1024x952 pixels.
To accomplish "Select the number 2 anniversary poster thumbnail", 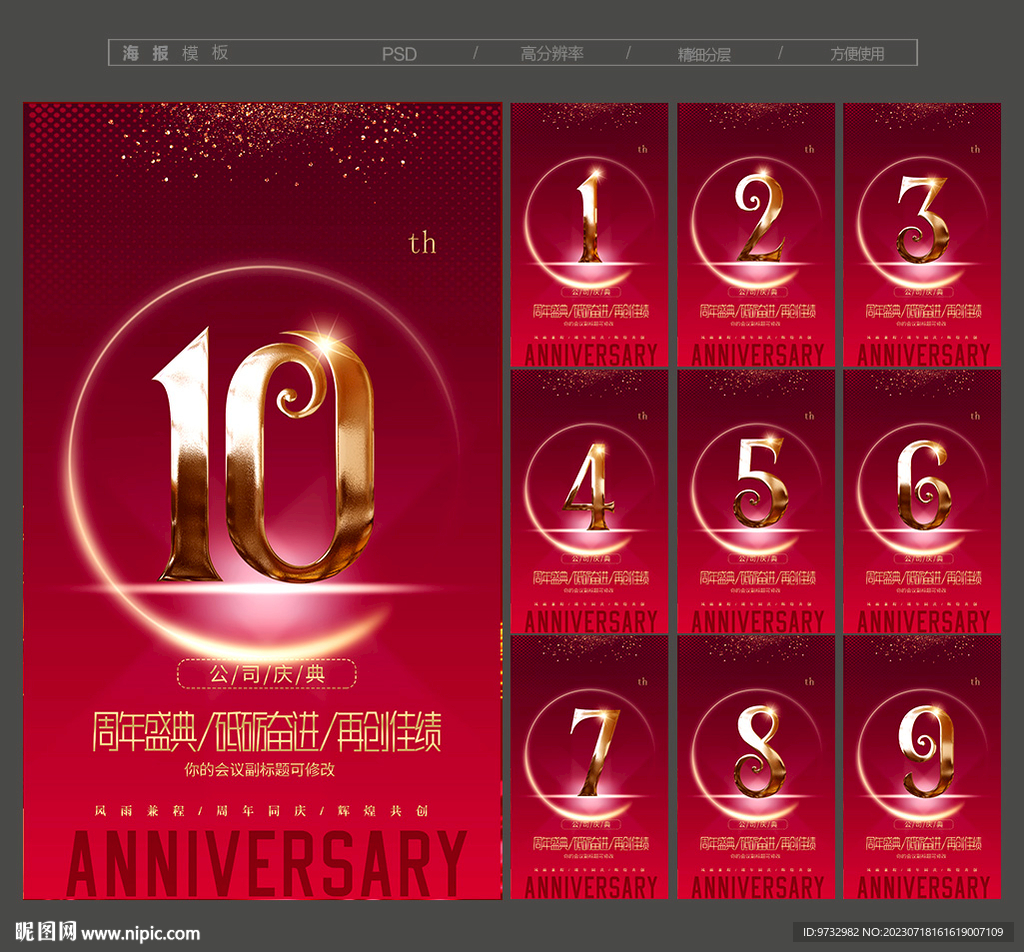I will 756,235.
